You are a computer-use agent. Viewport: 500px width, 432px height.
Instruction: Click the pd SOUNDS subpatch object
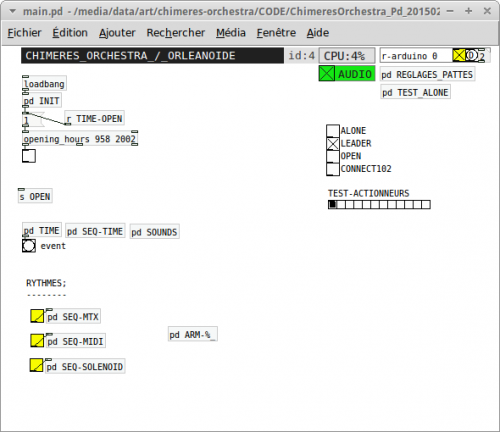155,232
